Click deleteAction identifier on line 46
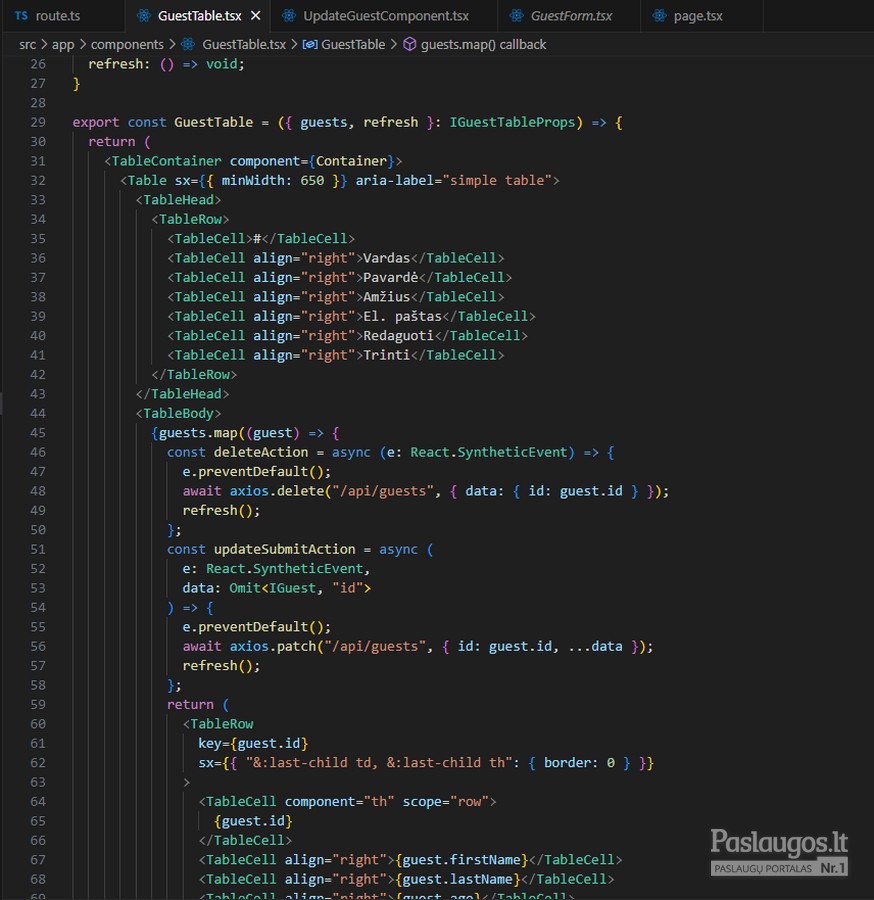Viewport: 874px width, 900px height. 261,452
